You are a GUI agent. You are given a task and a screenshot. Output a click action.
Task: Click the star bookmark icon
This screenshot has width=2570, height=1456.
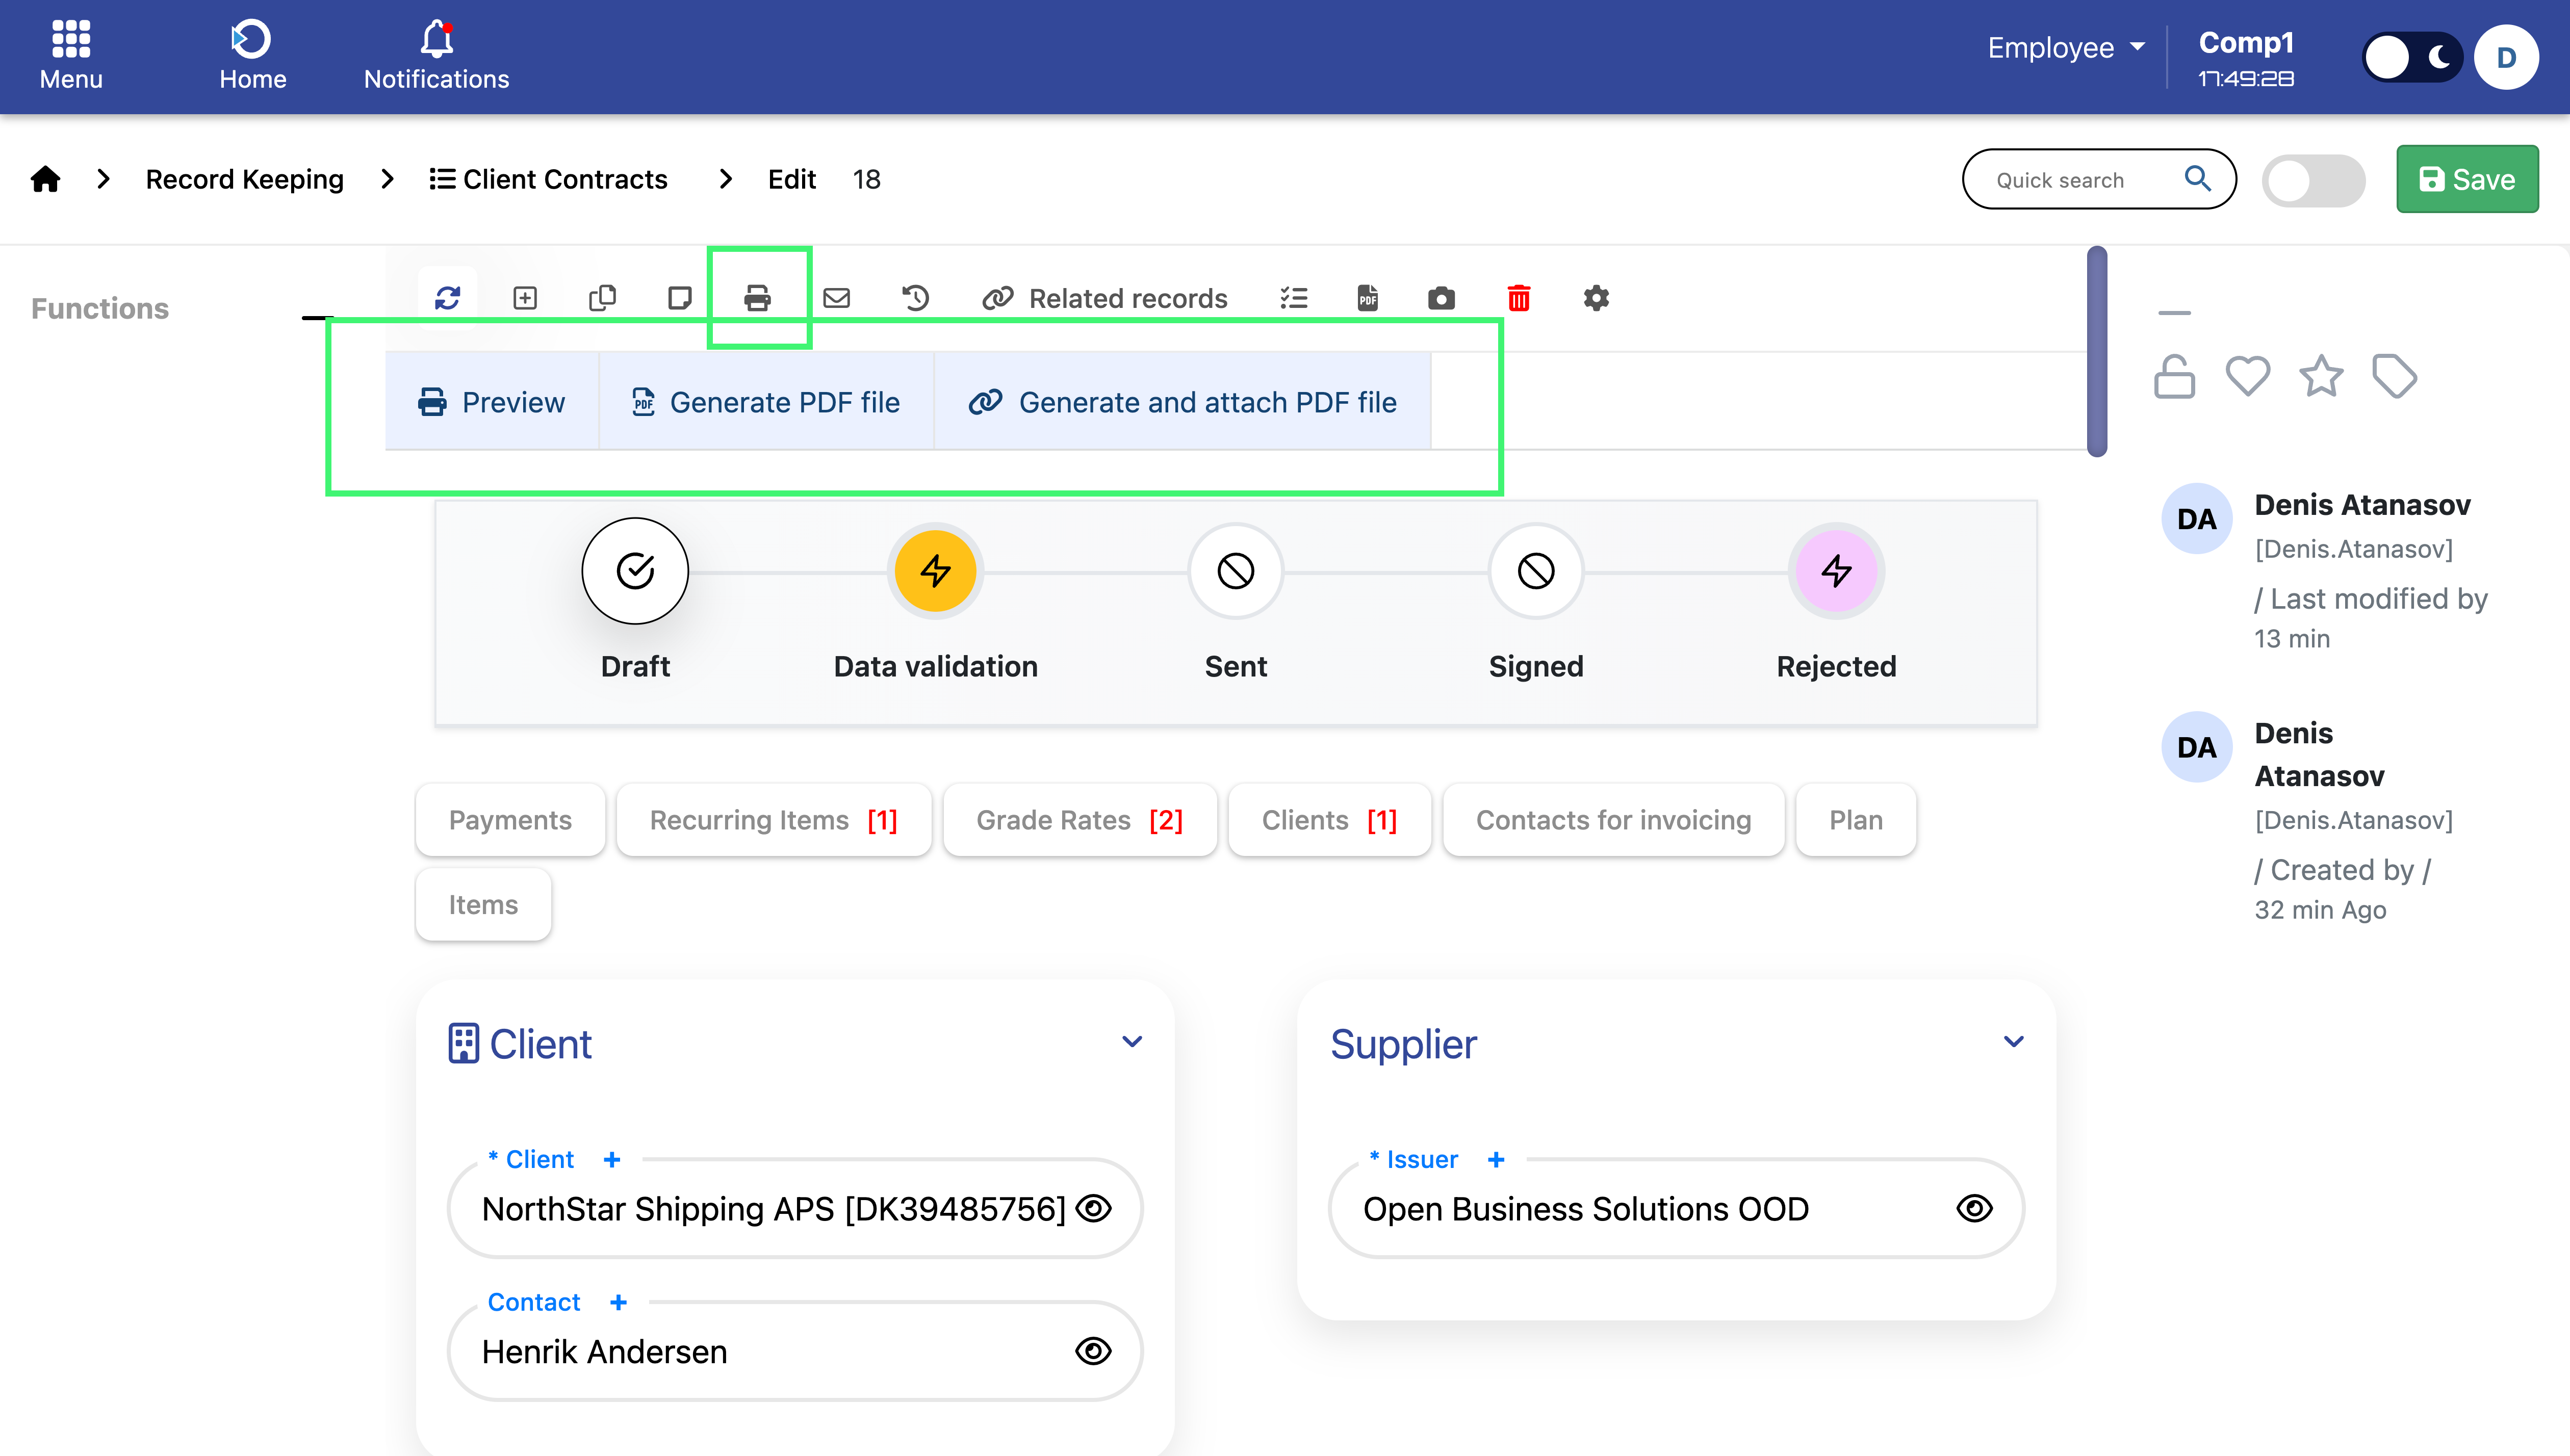[2320, 376]
